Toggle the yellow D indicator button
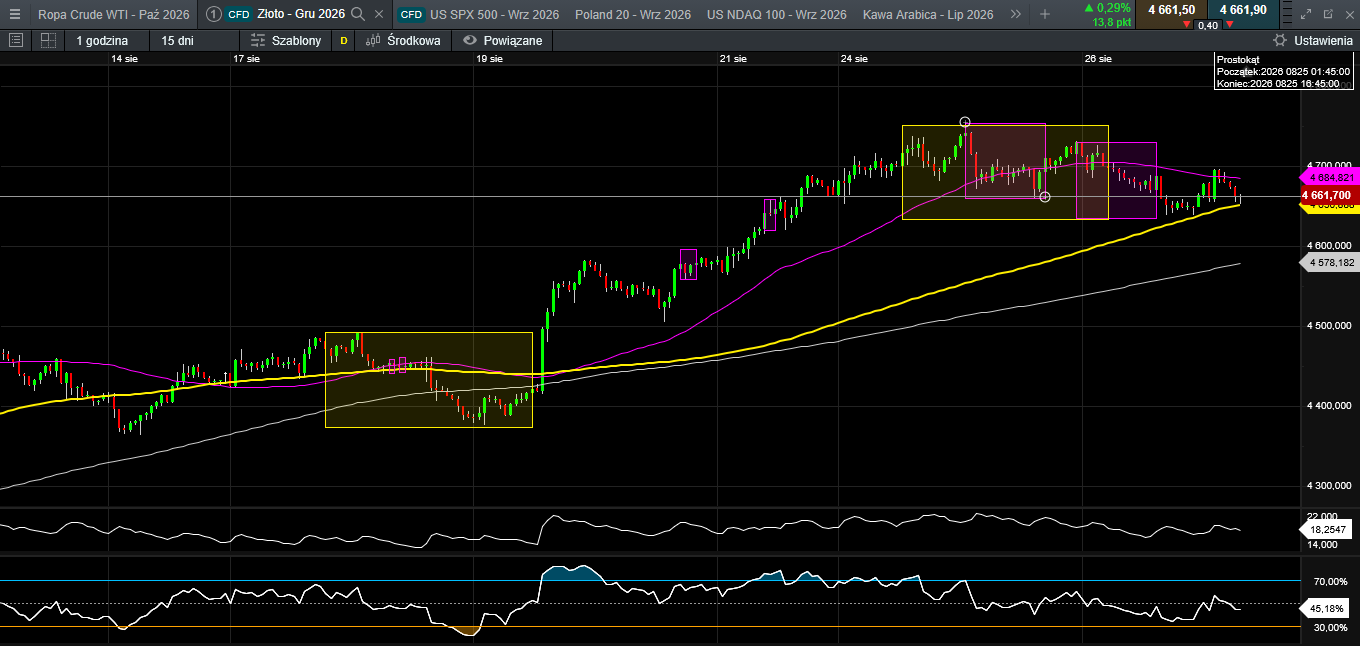1360x646 pixels. click(x=344, y=40)
